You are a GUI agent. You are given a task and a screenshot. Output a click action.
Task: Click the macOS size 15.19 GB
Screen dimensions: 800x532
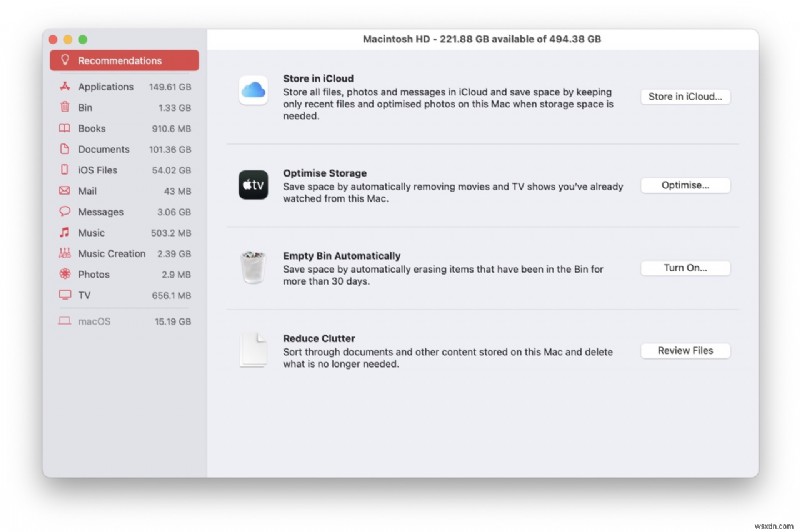[173, 321]
